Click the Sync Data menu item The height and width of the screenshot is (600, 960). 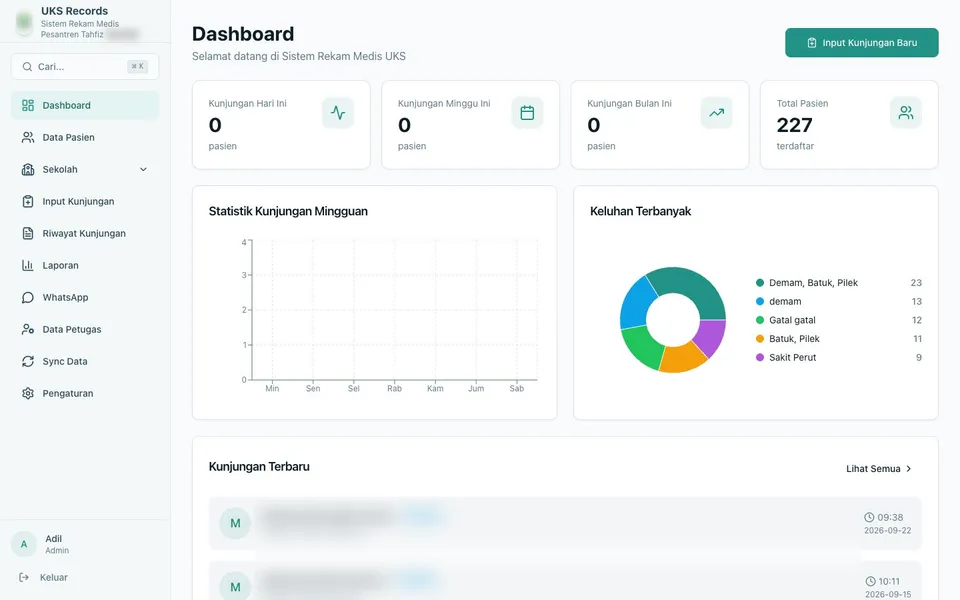[85, 361]
